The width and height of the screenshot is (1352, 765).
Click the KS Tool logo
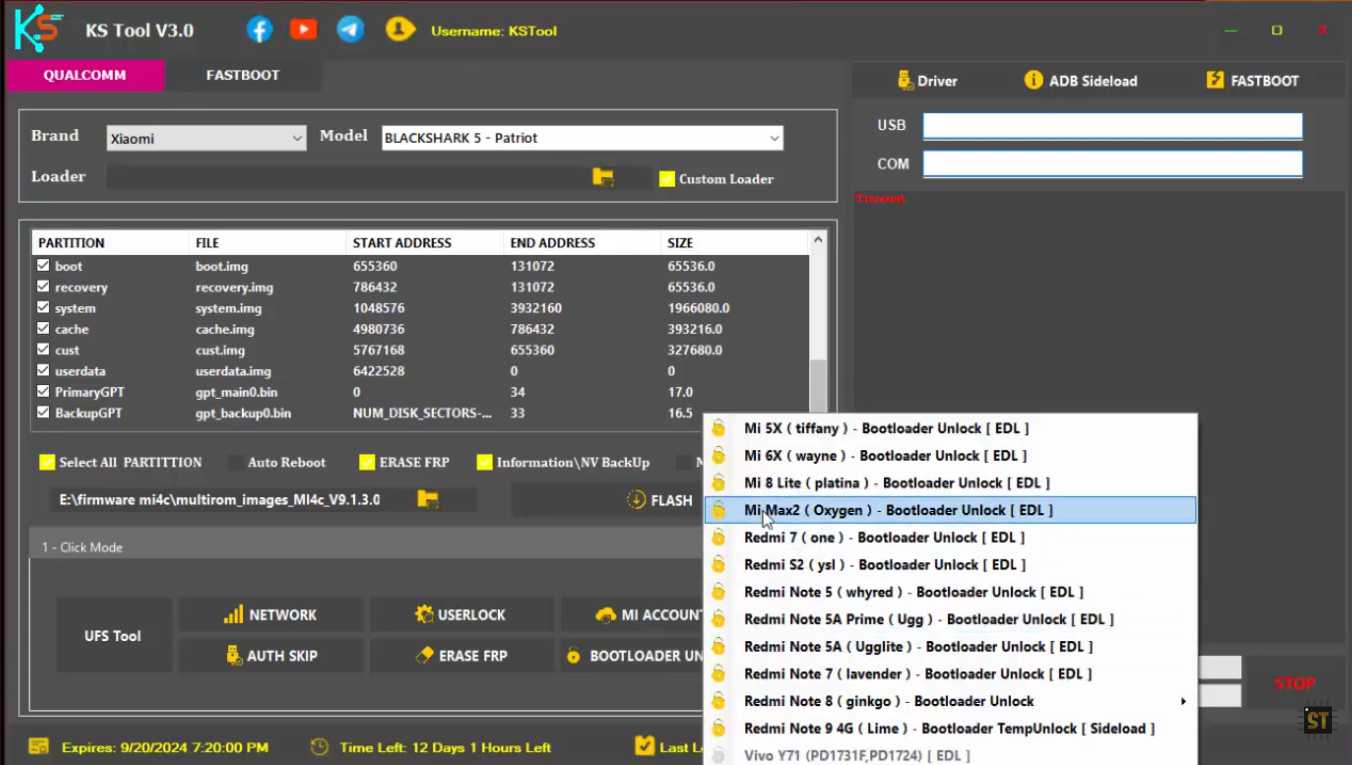[x=38, y=30]
